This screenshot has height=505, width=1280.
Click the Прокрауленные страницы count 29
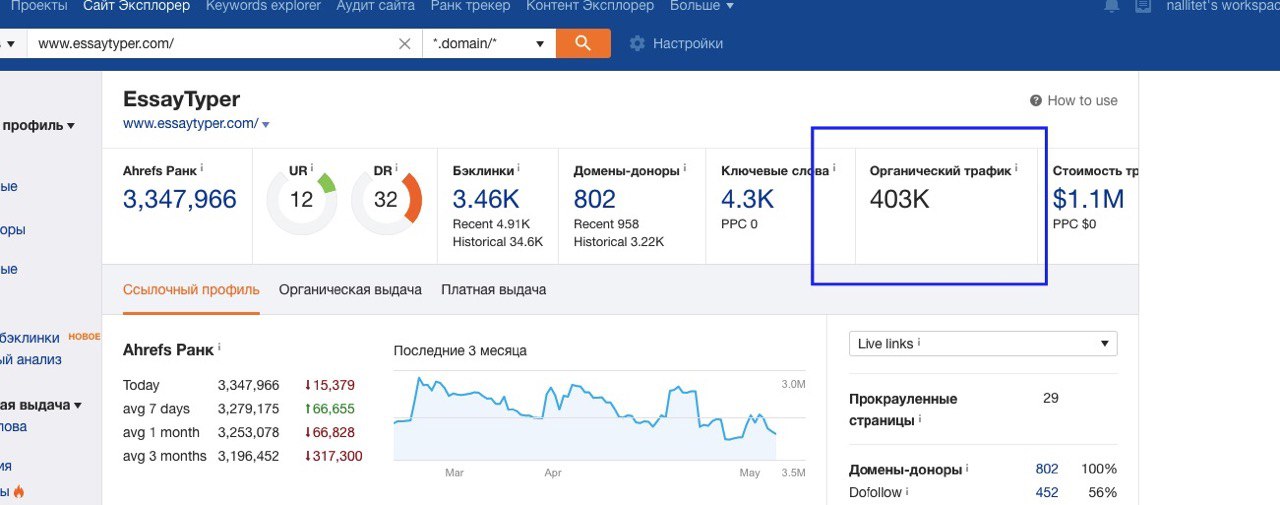[1050, 398]
